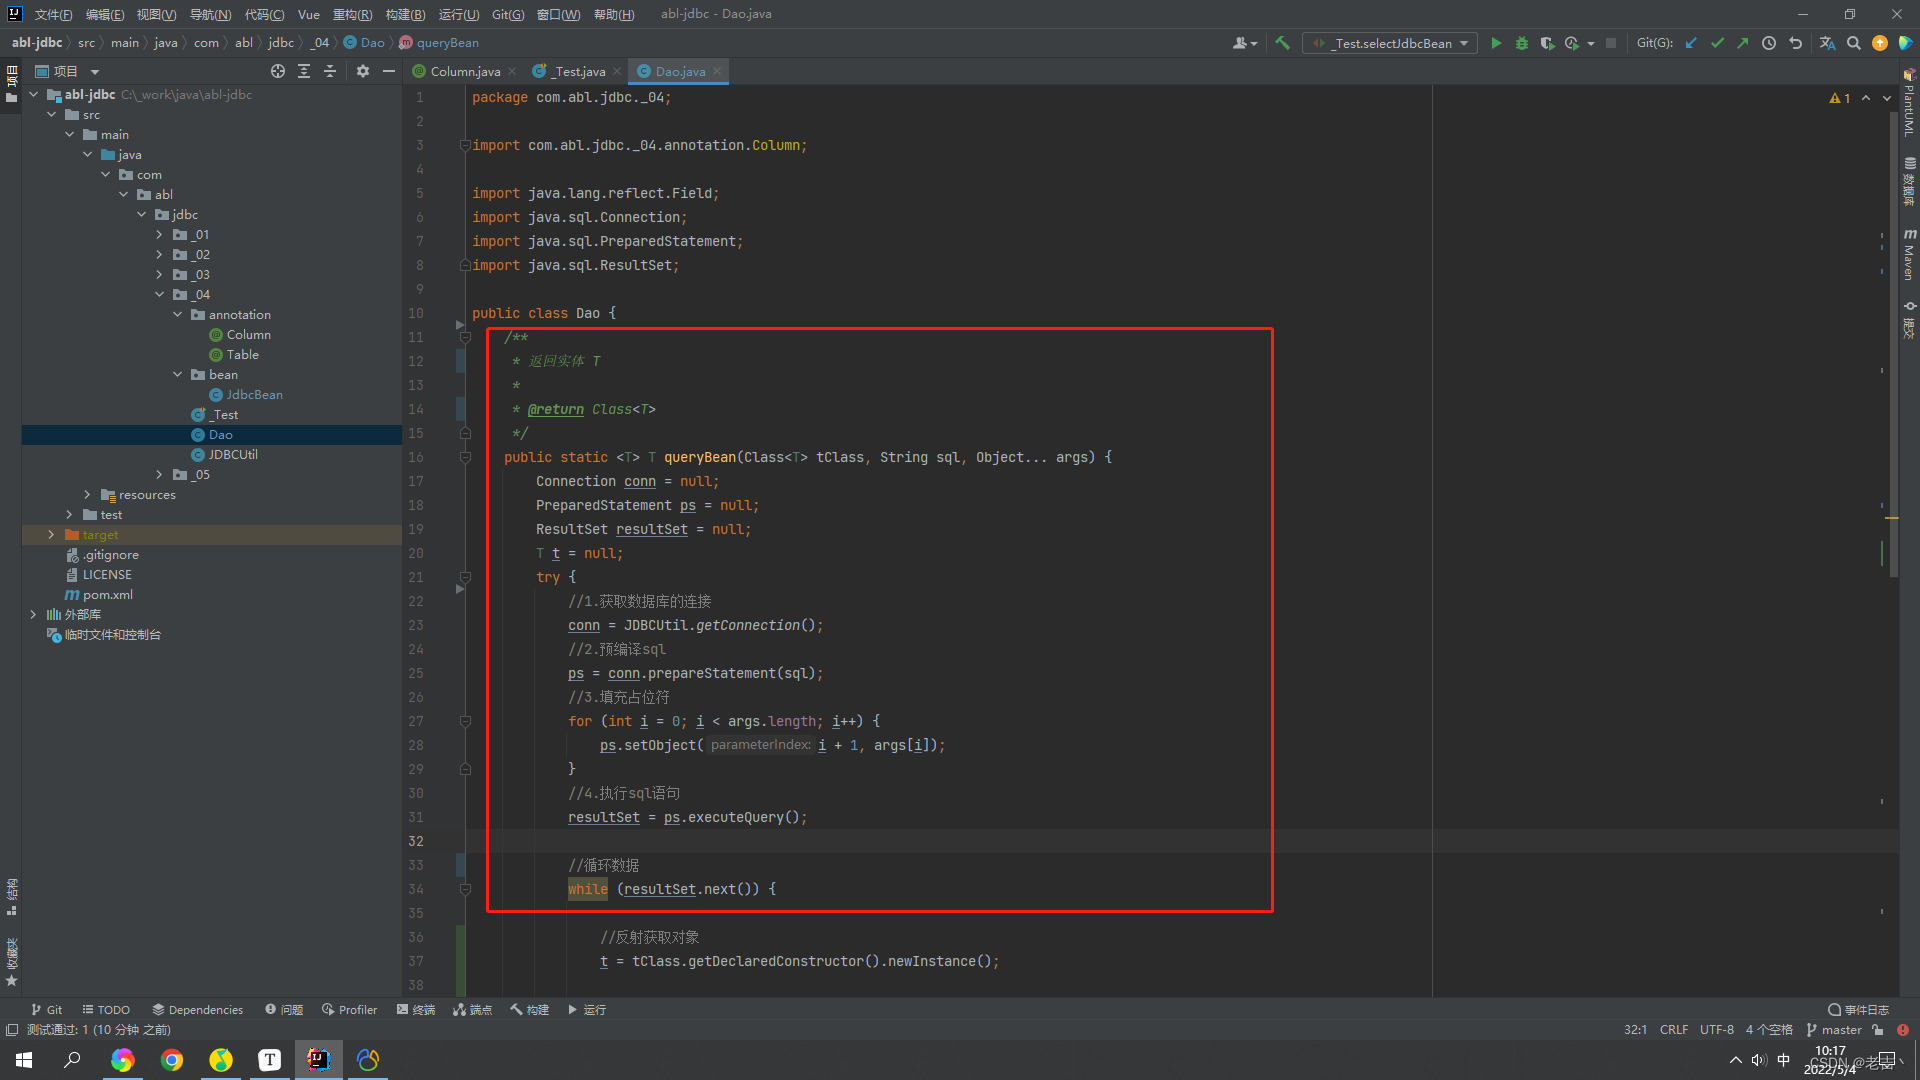The image size is (1920, 1080).
Task: Collapse all in project panel
Action: (330, 71)
